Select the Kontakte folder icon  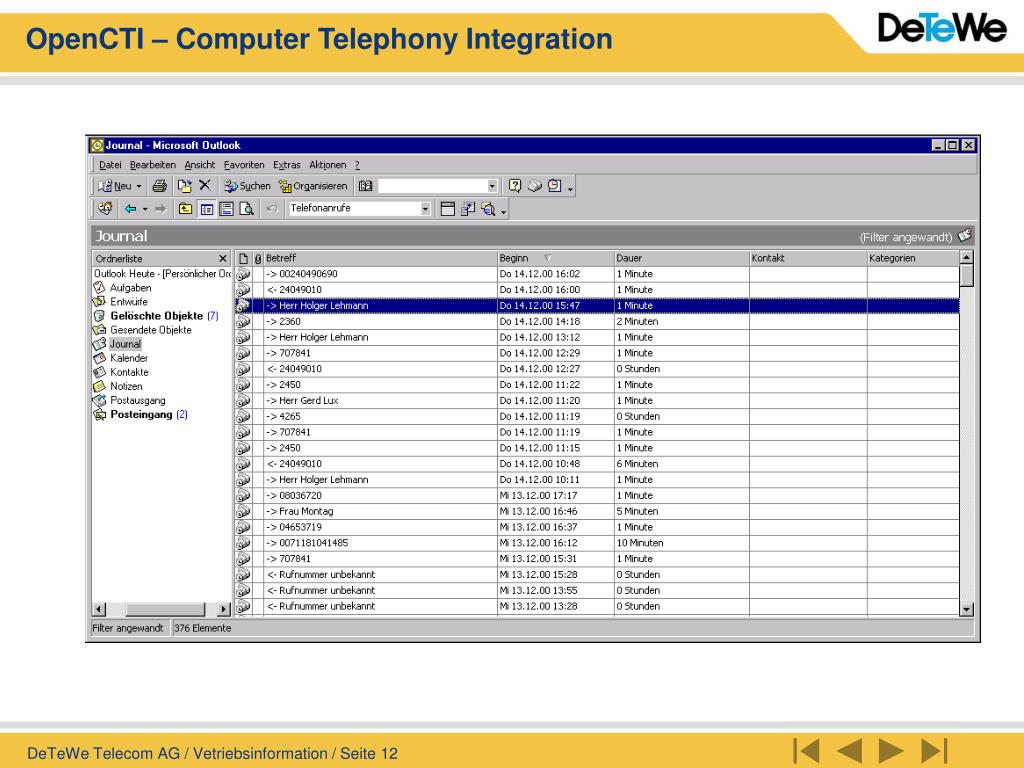coord(99,372)
